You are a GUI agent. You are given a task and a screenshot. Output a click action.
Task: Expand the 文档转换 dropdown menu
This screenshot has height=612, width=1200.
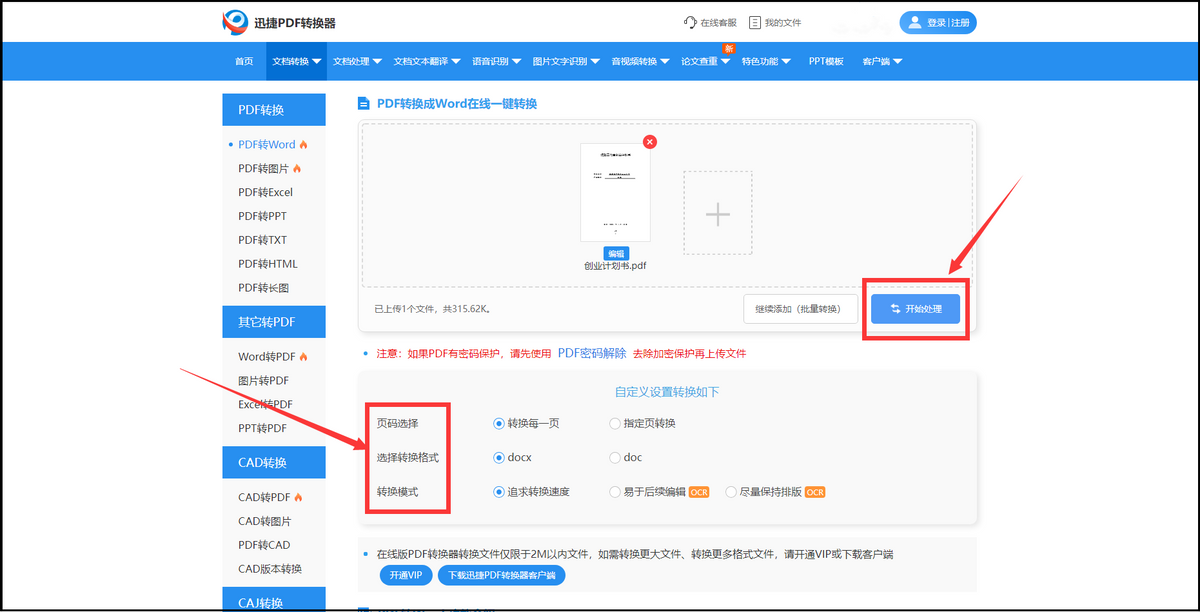click(297, 61)
